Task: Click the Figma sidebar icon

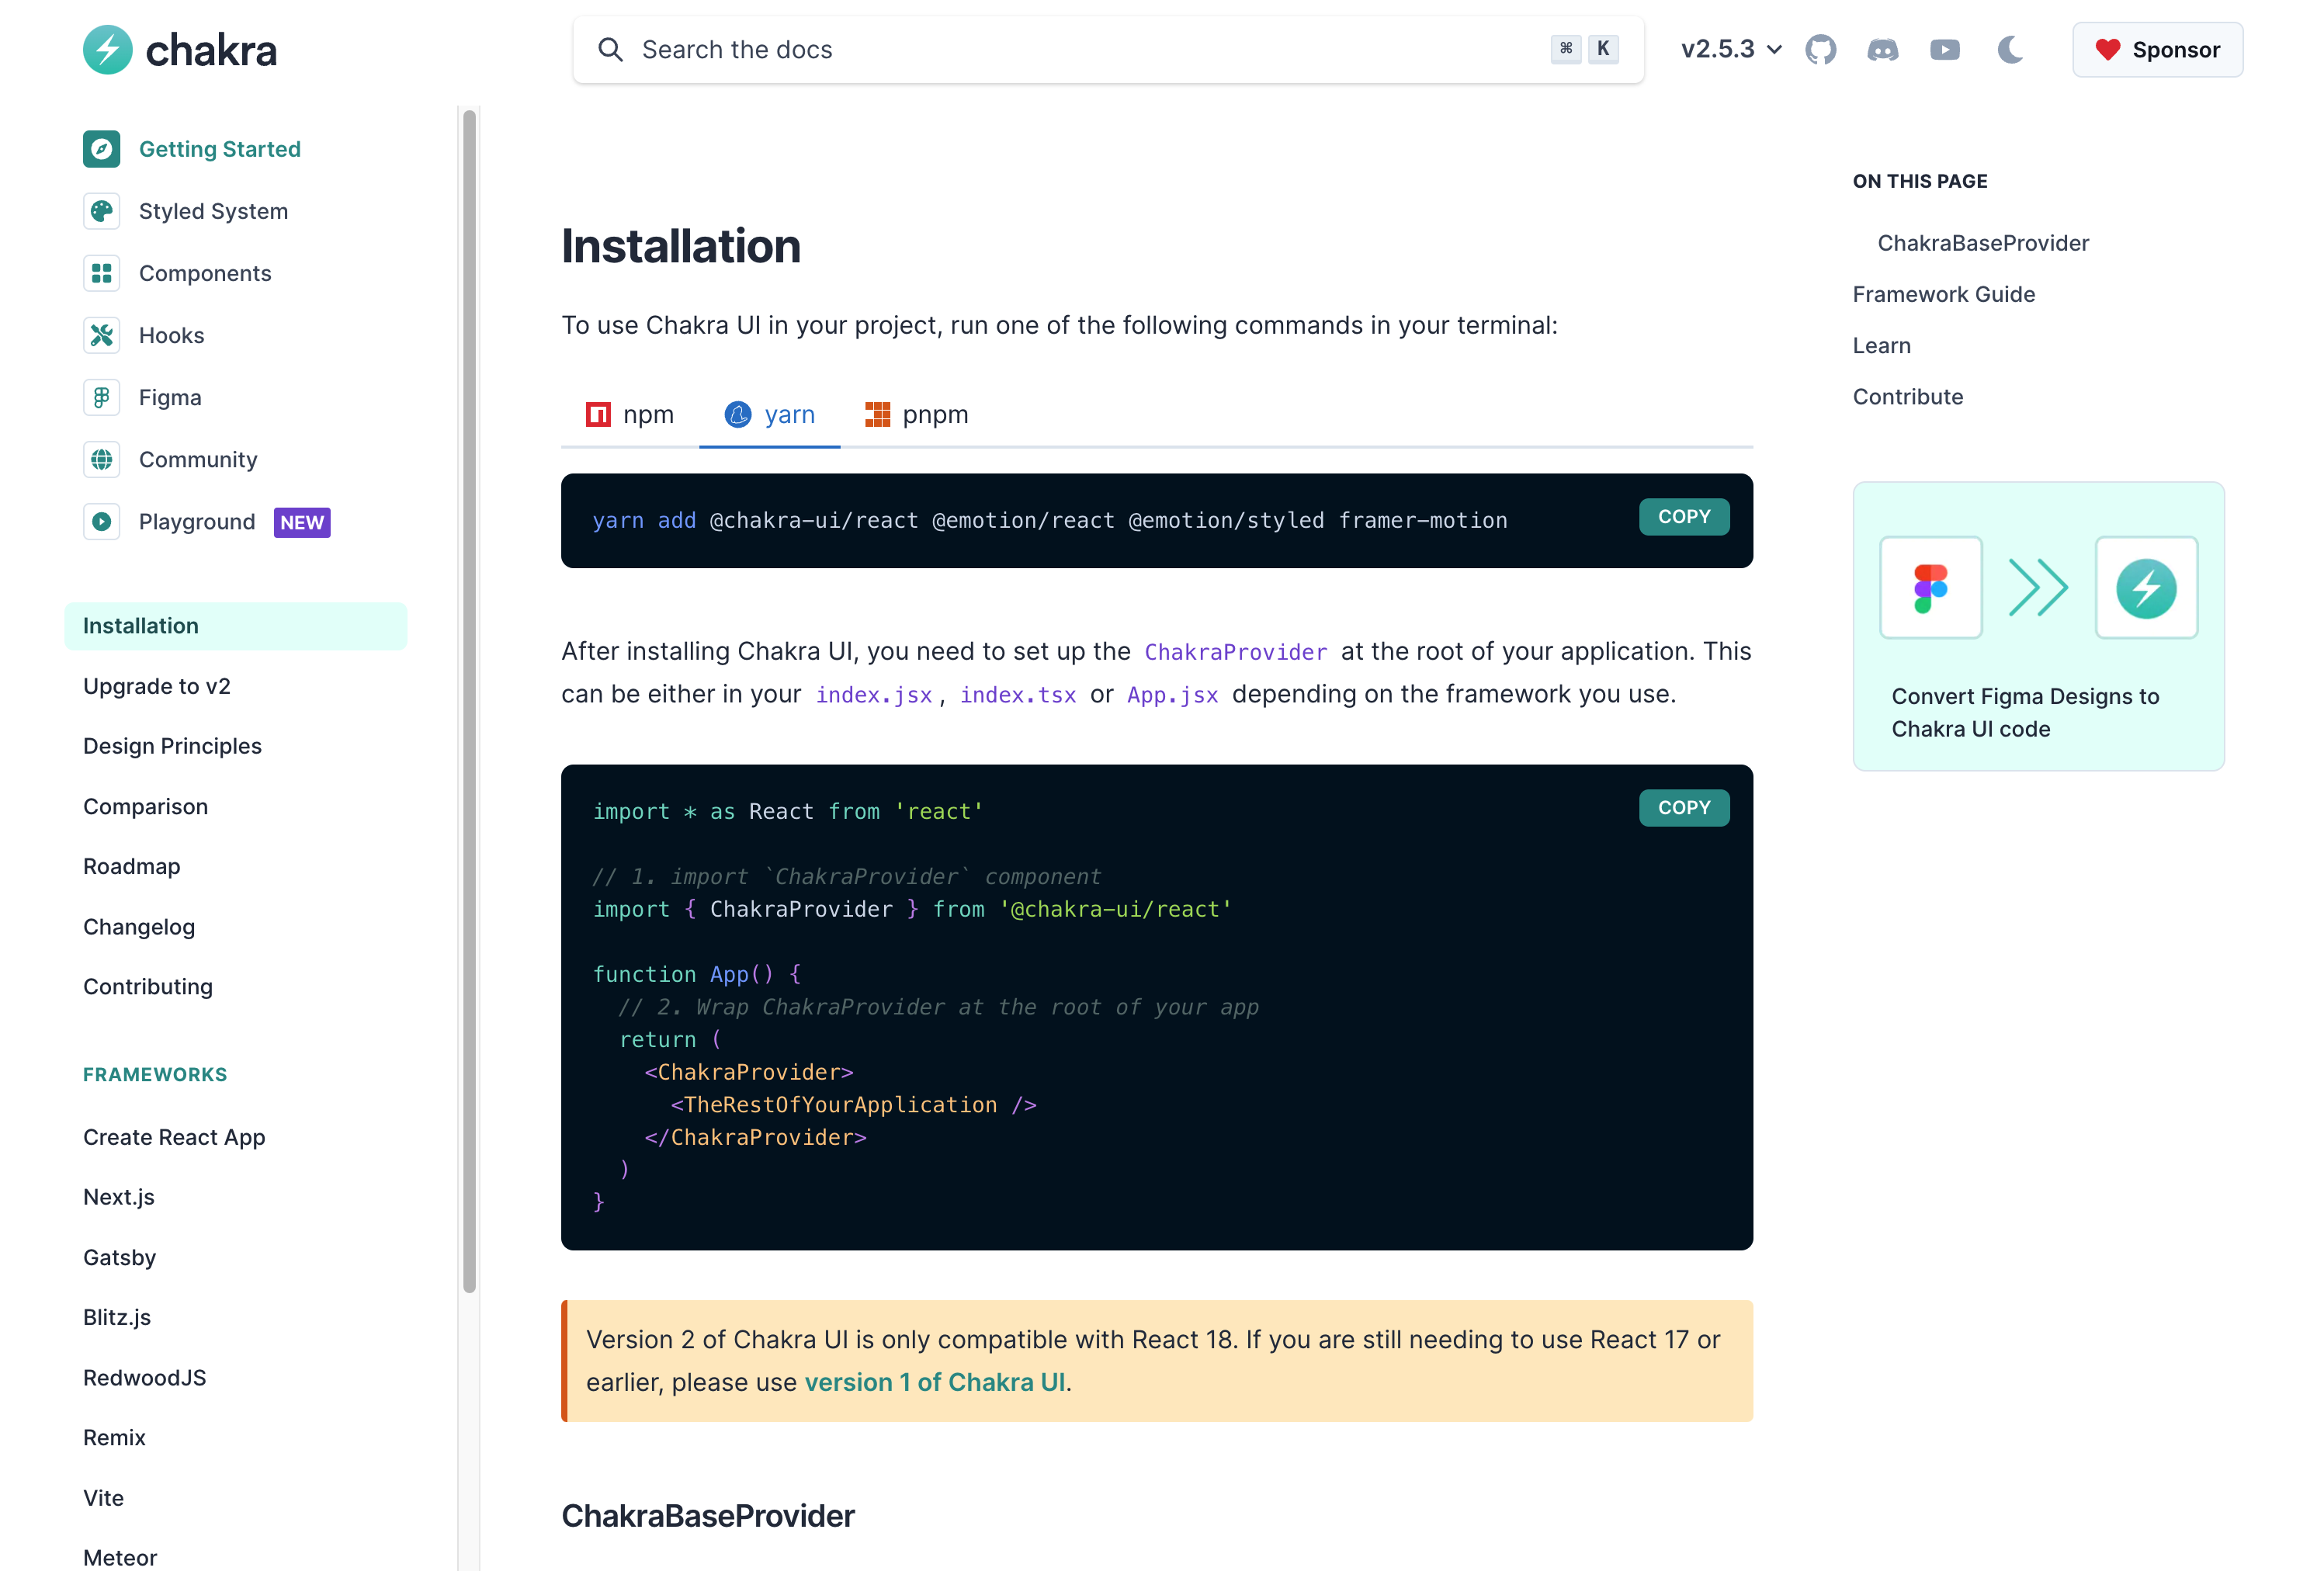Action: pyautogui.click(x=101, y=397)
